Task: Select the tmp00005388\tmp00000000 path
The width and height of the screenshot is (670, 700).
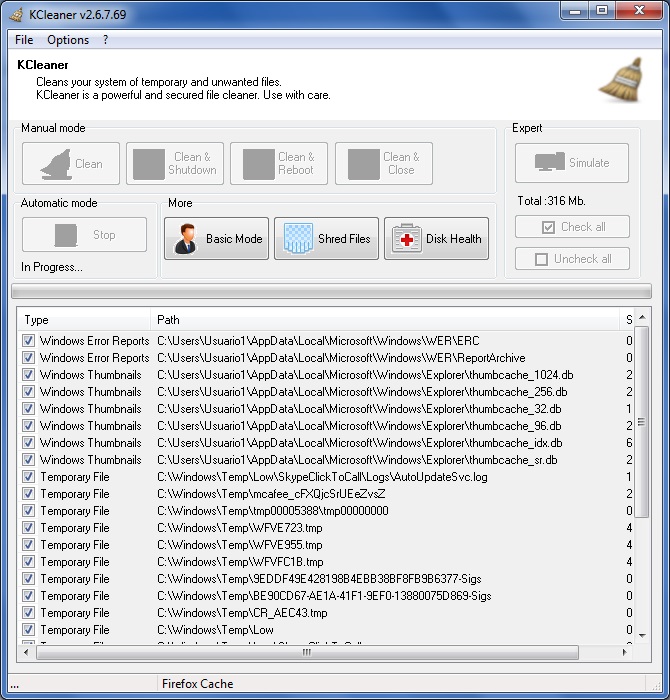Action: pos(273,511)
